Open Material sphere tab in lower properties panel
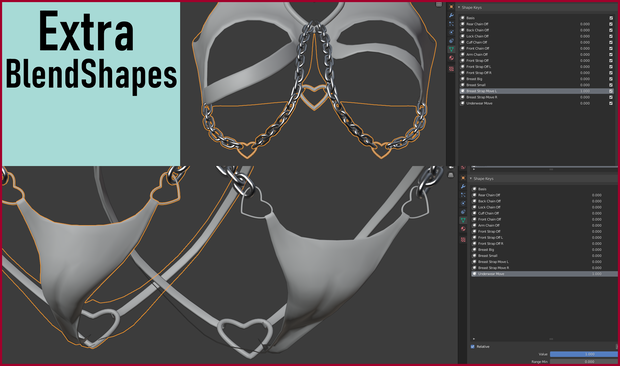620x366 pixels. point(463,229)
